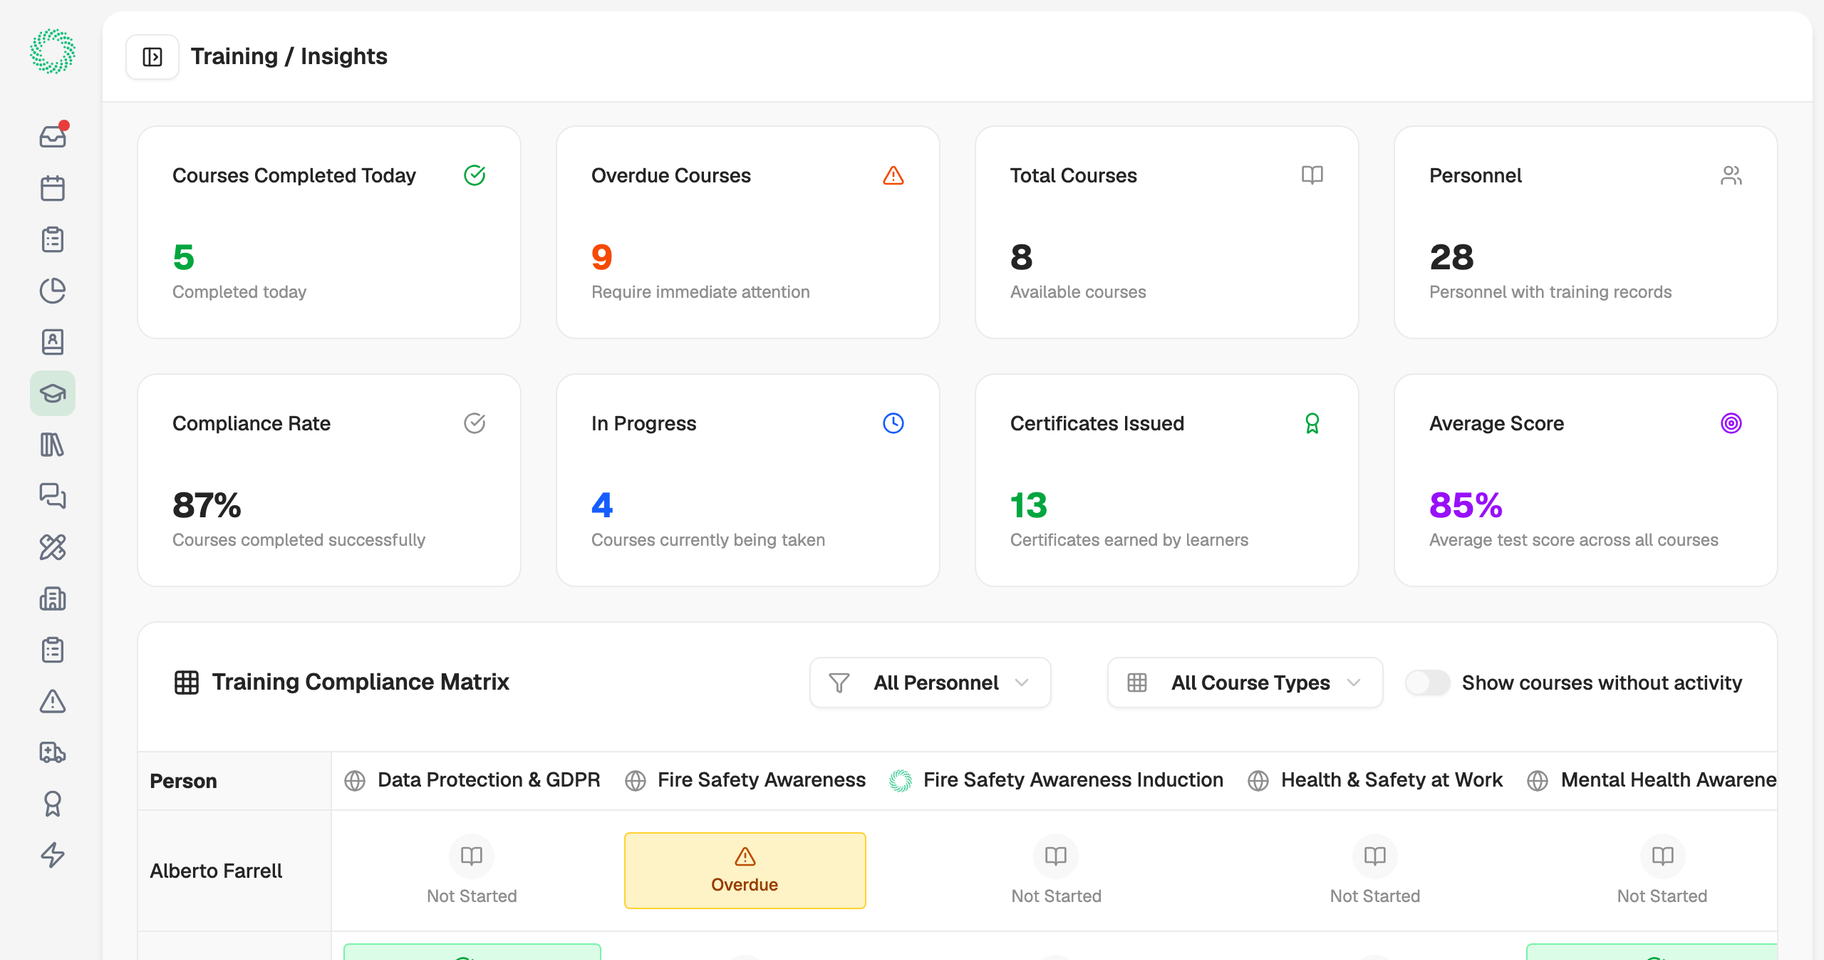Open the pie chart reports icon in the sidebar

point(53,291)
